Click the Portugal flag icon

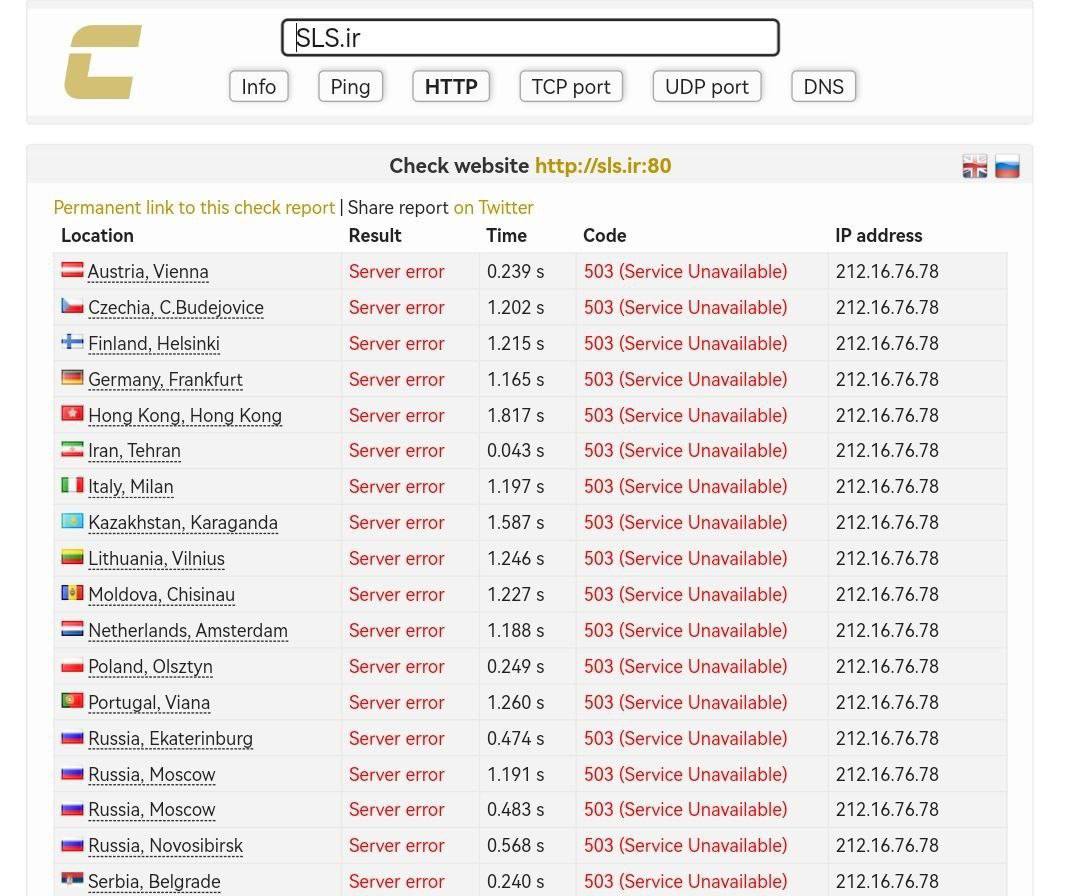click(x=72, y=700)
